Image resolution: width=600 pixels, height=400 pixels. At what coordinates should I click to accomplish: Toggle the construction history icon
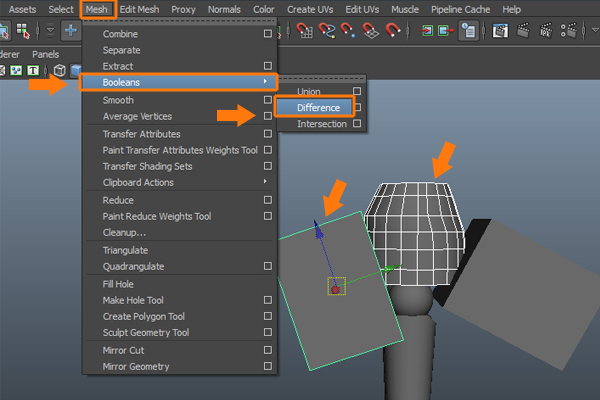point(468,31)
